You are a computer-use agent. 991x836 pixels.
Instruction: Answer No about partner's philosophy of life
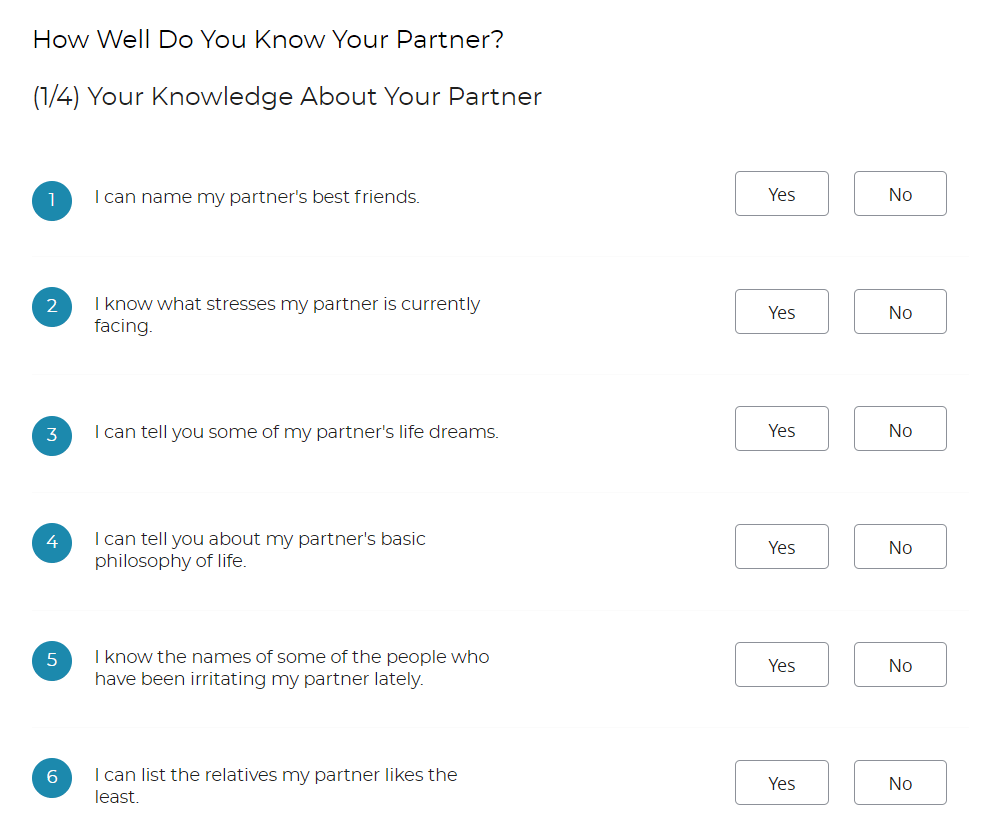[899, 546]
